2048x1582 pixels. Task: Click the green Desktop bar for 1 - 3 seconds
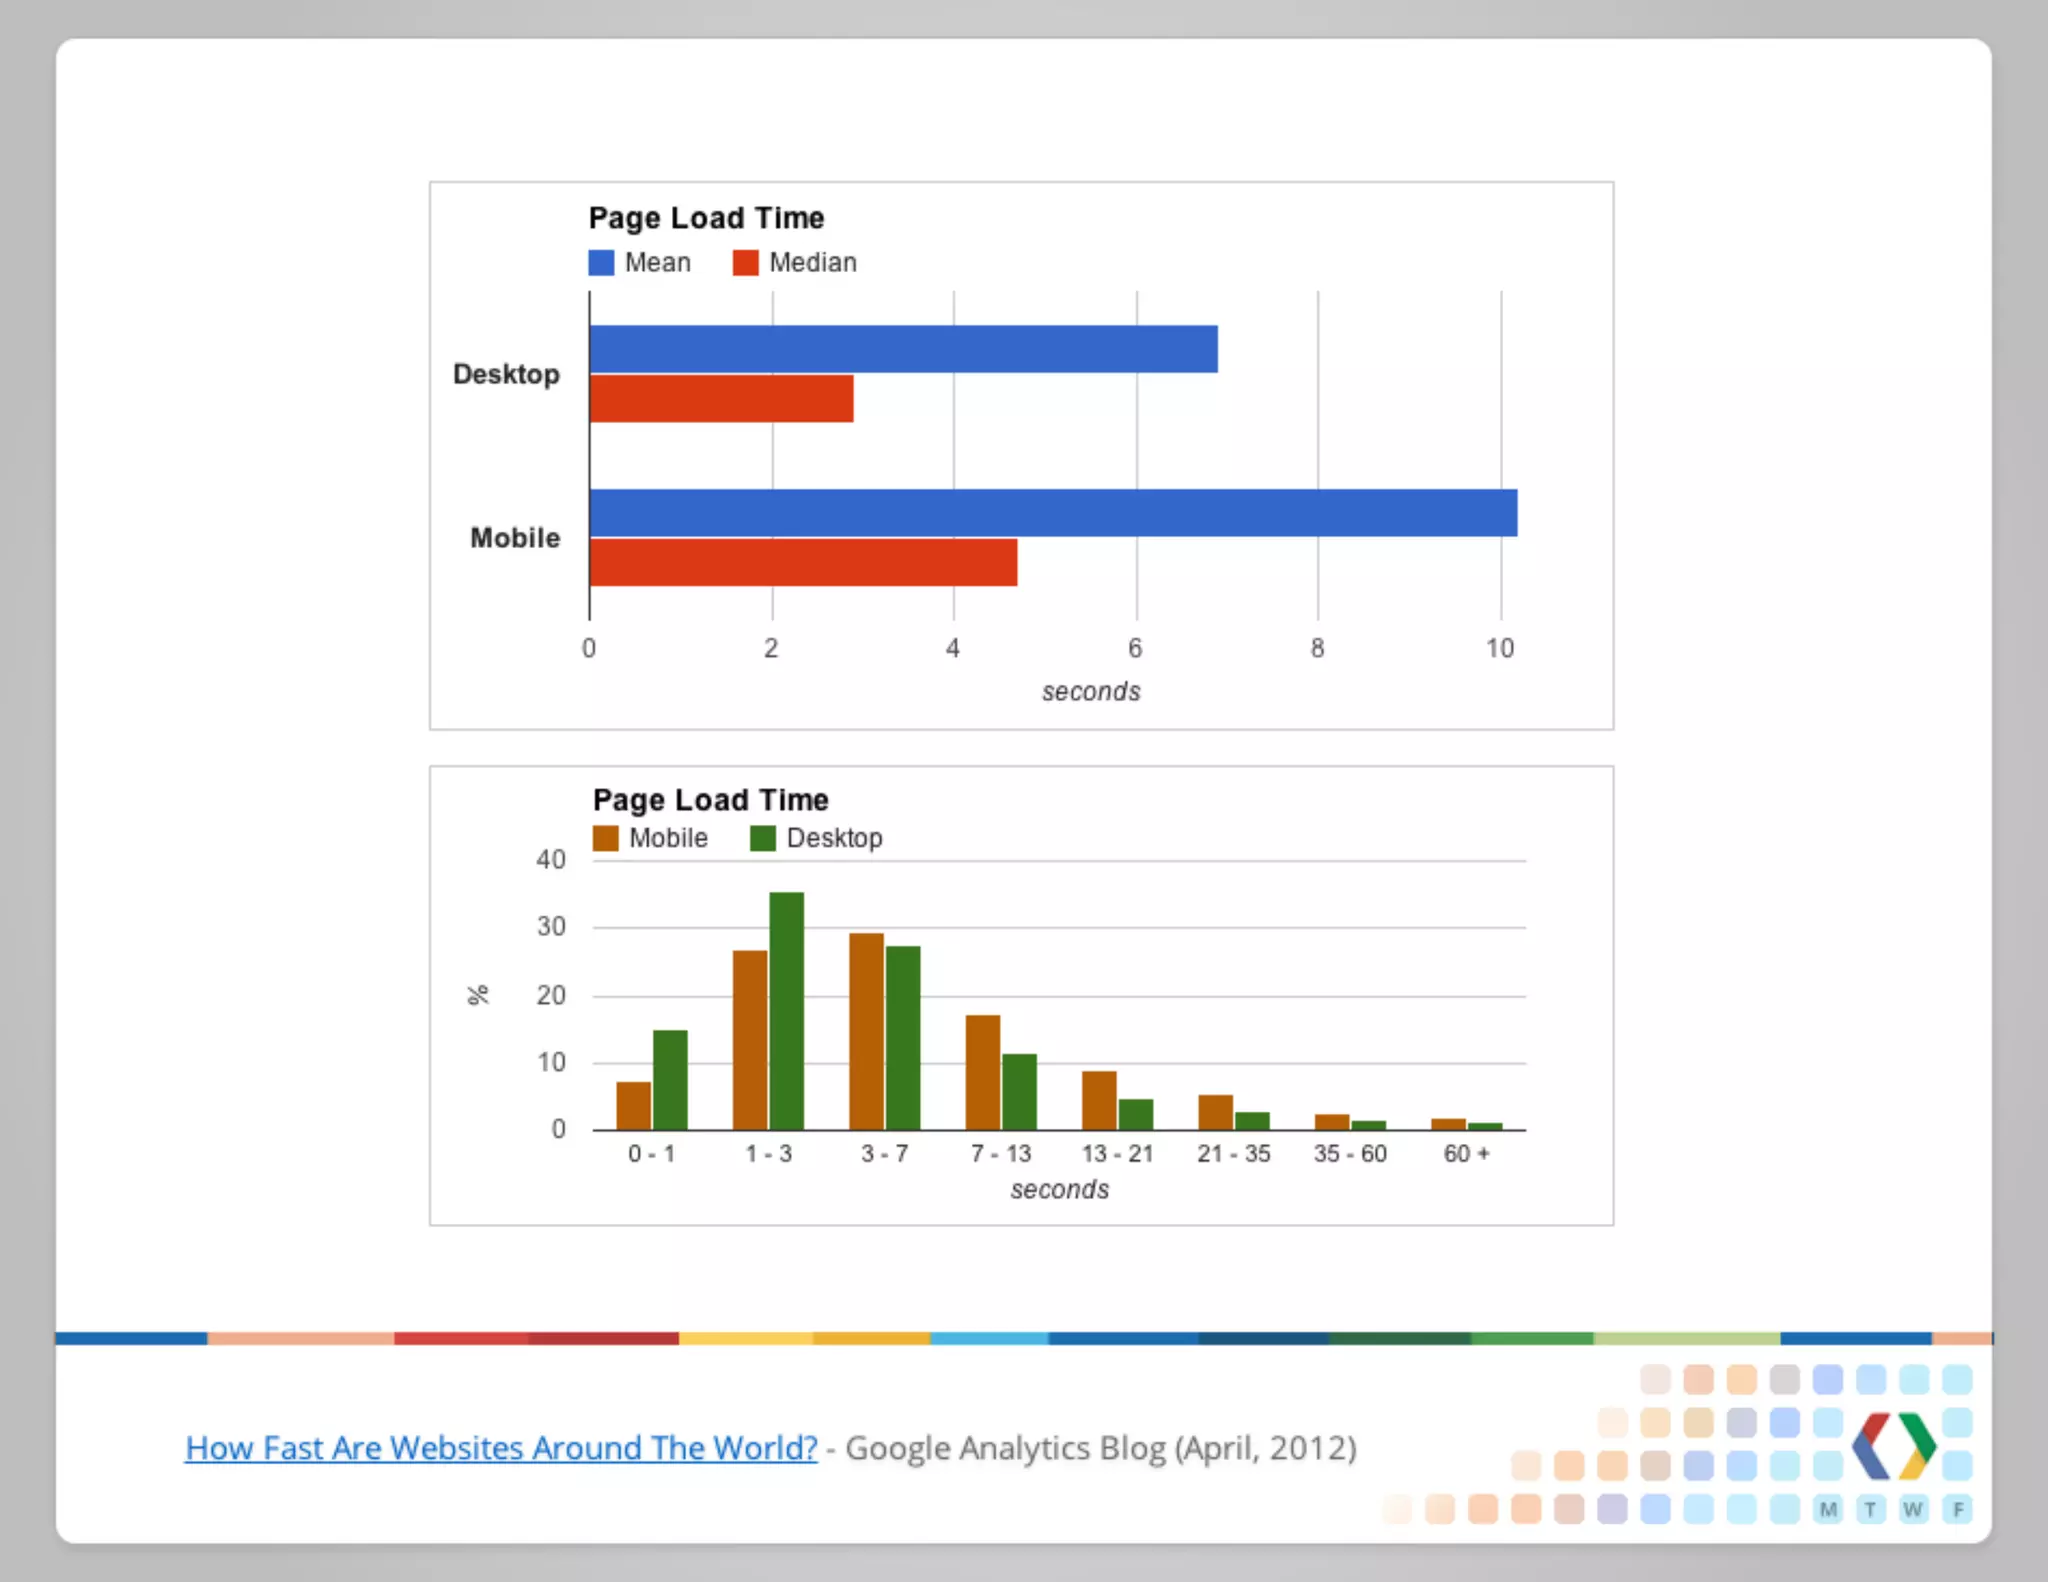coord(787,1010)
